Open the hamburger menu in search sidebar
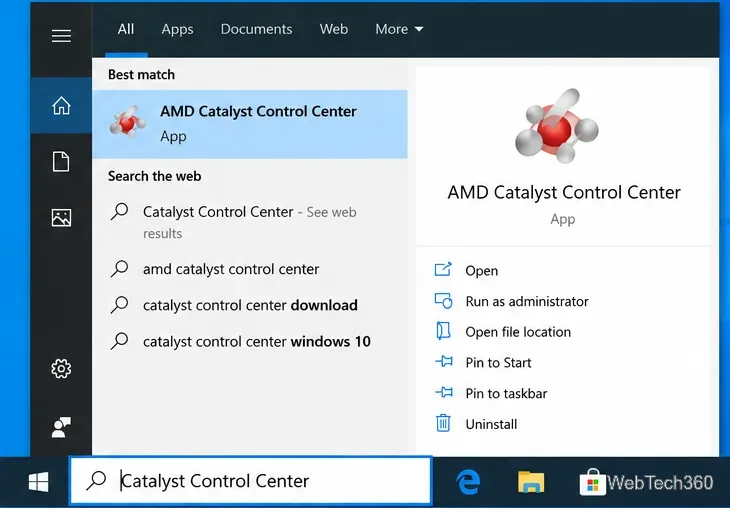This screenshot has height=508, width=730. click(x=61, y=36)
